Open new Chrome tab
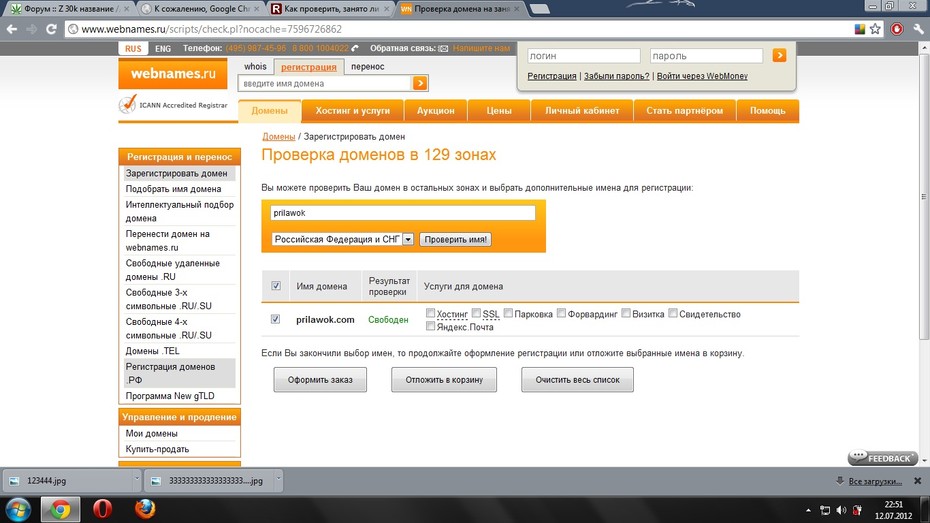Image resolution: width=930 pixels, height=523 pixels. tap(539, 9)
